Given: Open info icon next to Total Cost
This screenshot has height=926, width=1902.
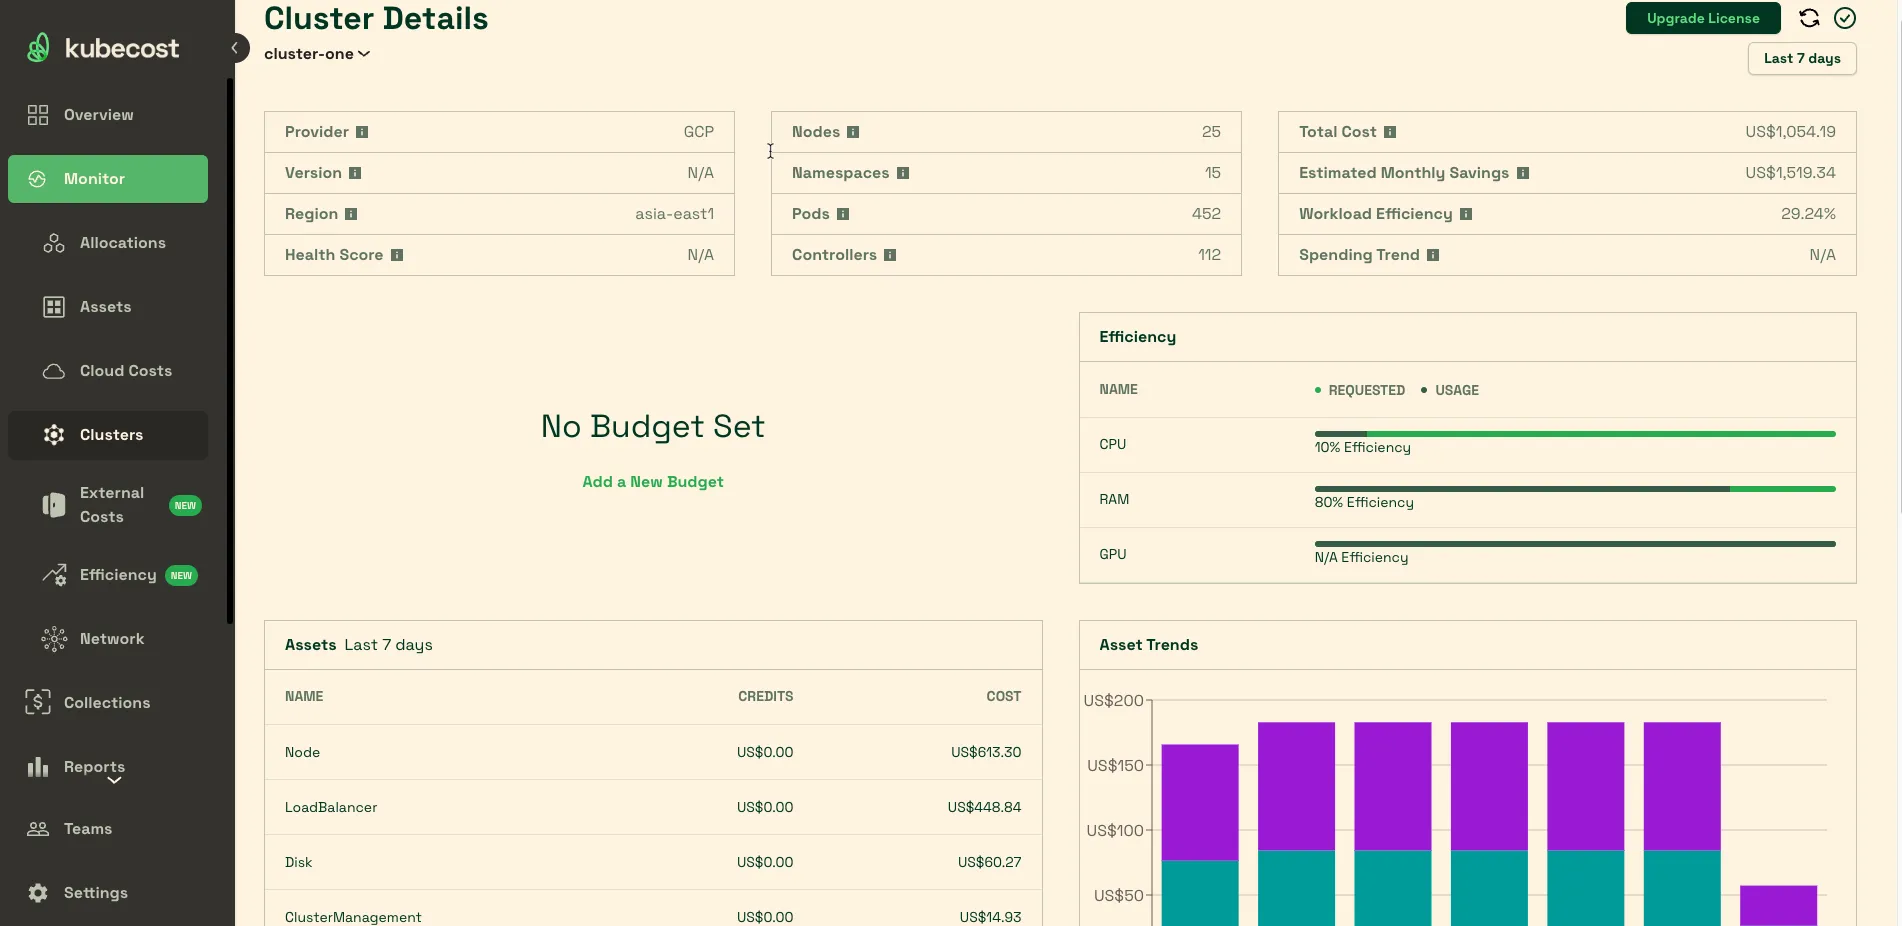Looking at the screenshot, I should pyautogui.click(x=1390, y=132).
